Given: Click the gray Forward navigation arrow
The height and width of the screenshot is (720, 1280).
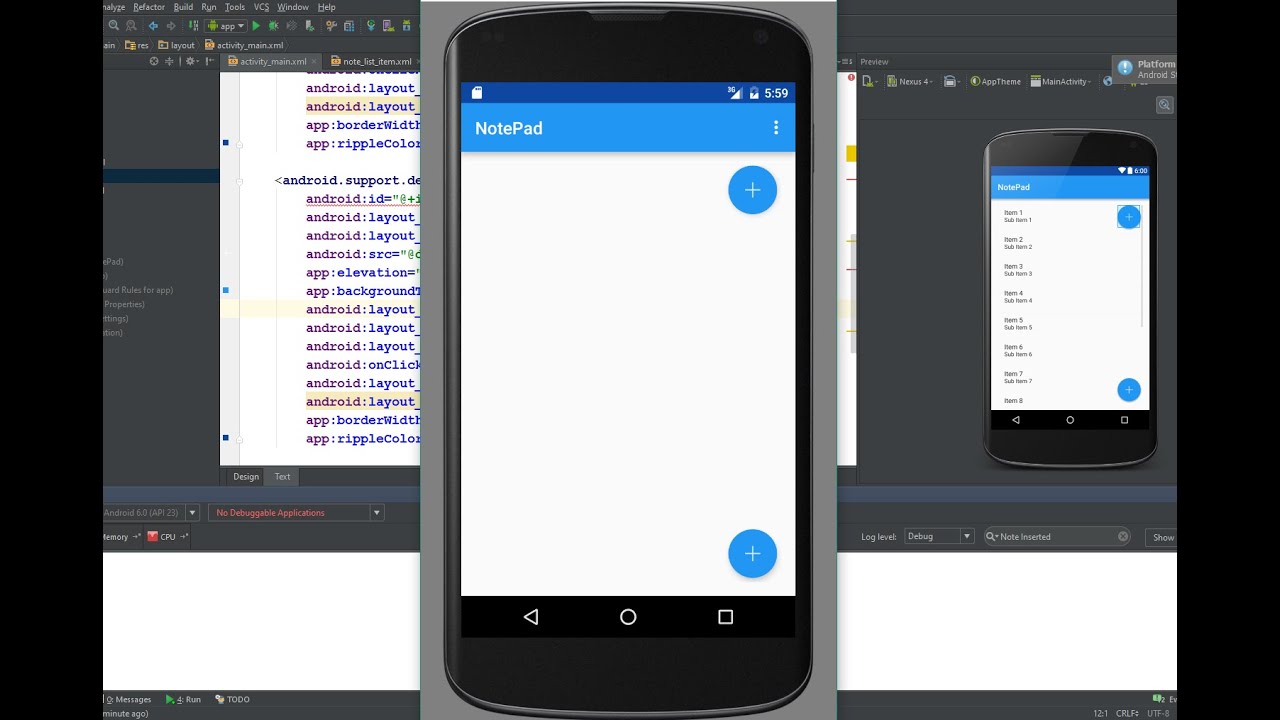Looking at the screenshot, I should (x=171, y=26).
